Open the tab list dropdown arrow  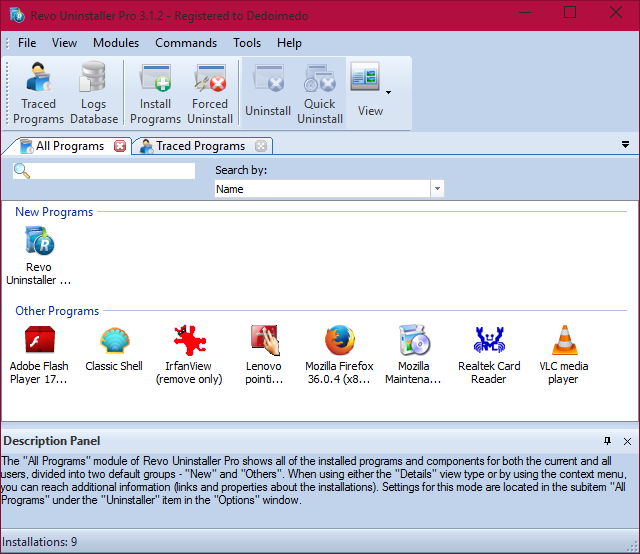pyautogui.click(x=625, y=145)
